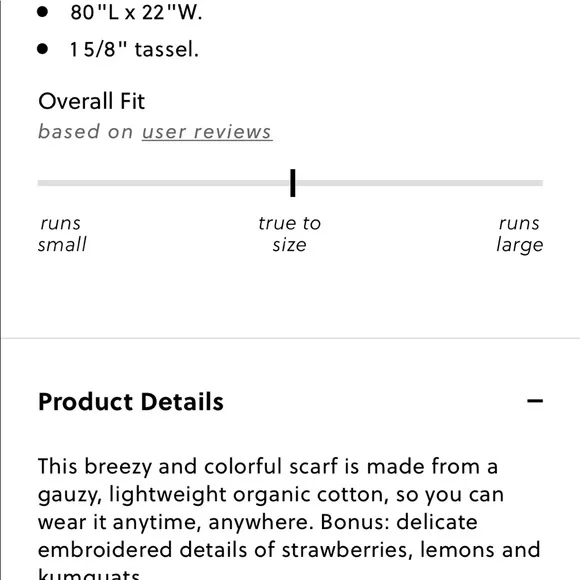The image size is (580, 580).
Task: Select the 'runs small' label
Action: click(62, 234)
